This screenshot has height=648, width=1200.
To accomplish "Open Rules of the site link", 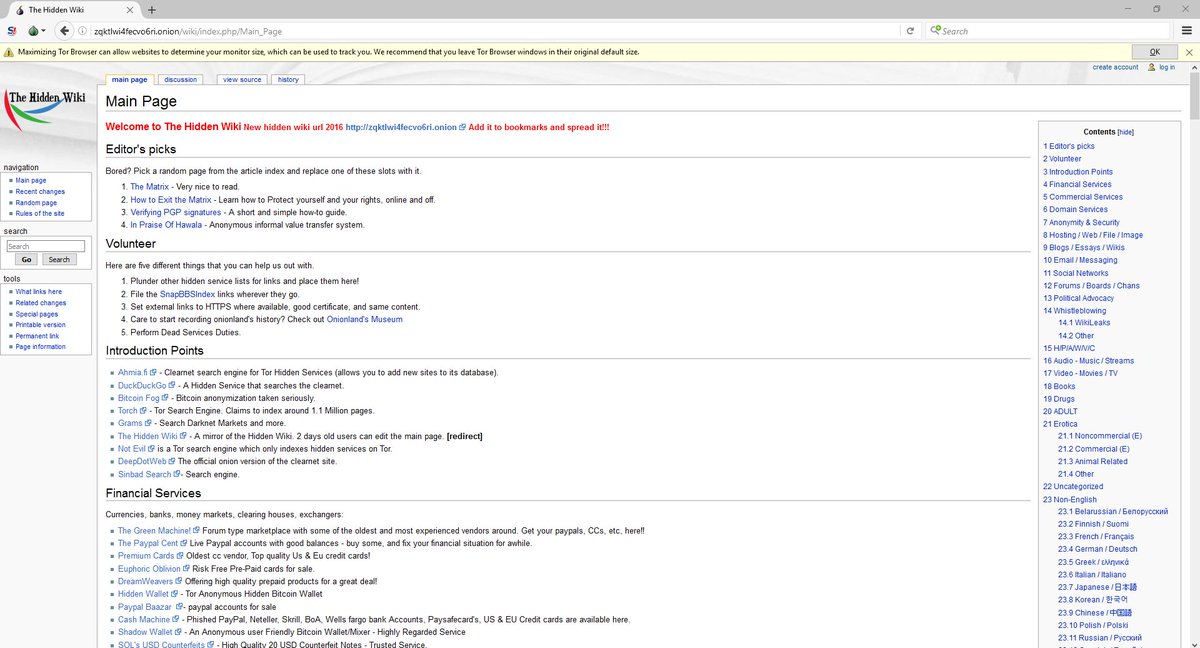I will click(x=40, y=213).
